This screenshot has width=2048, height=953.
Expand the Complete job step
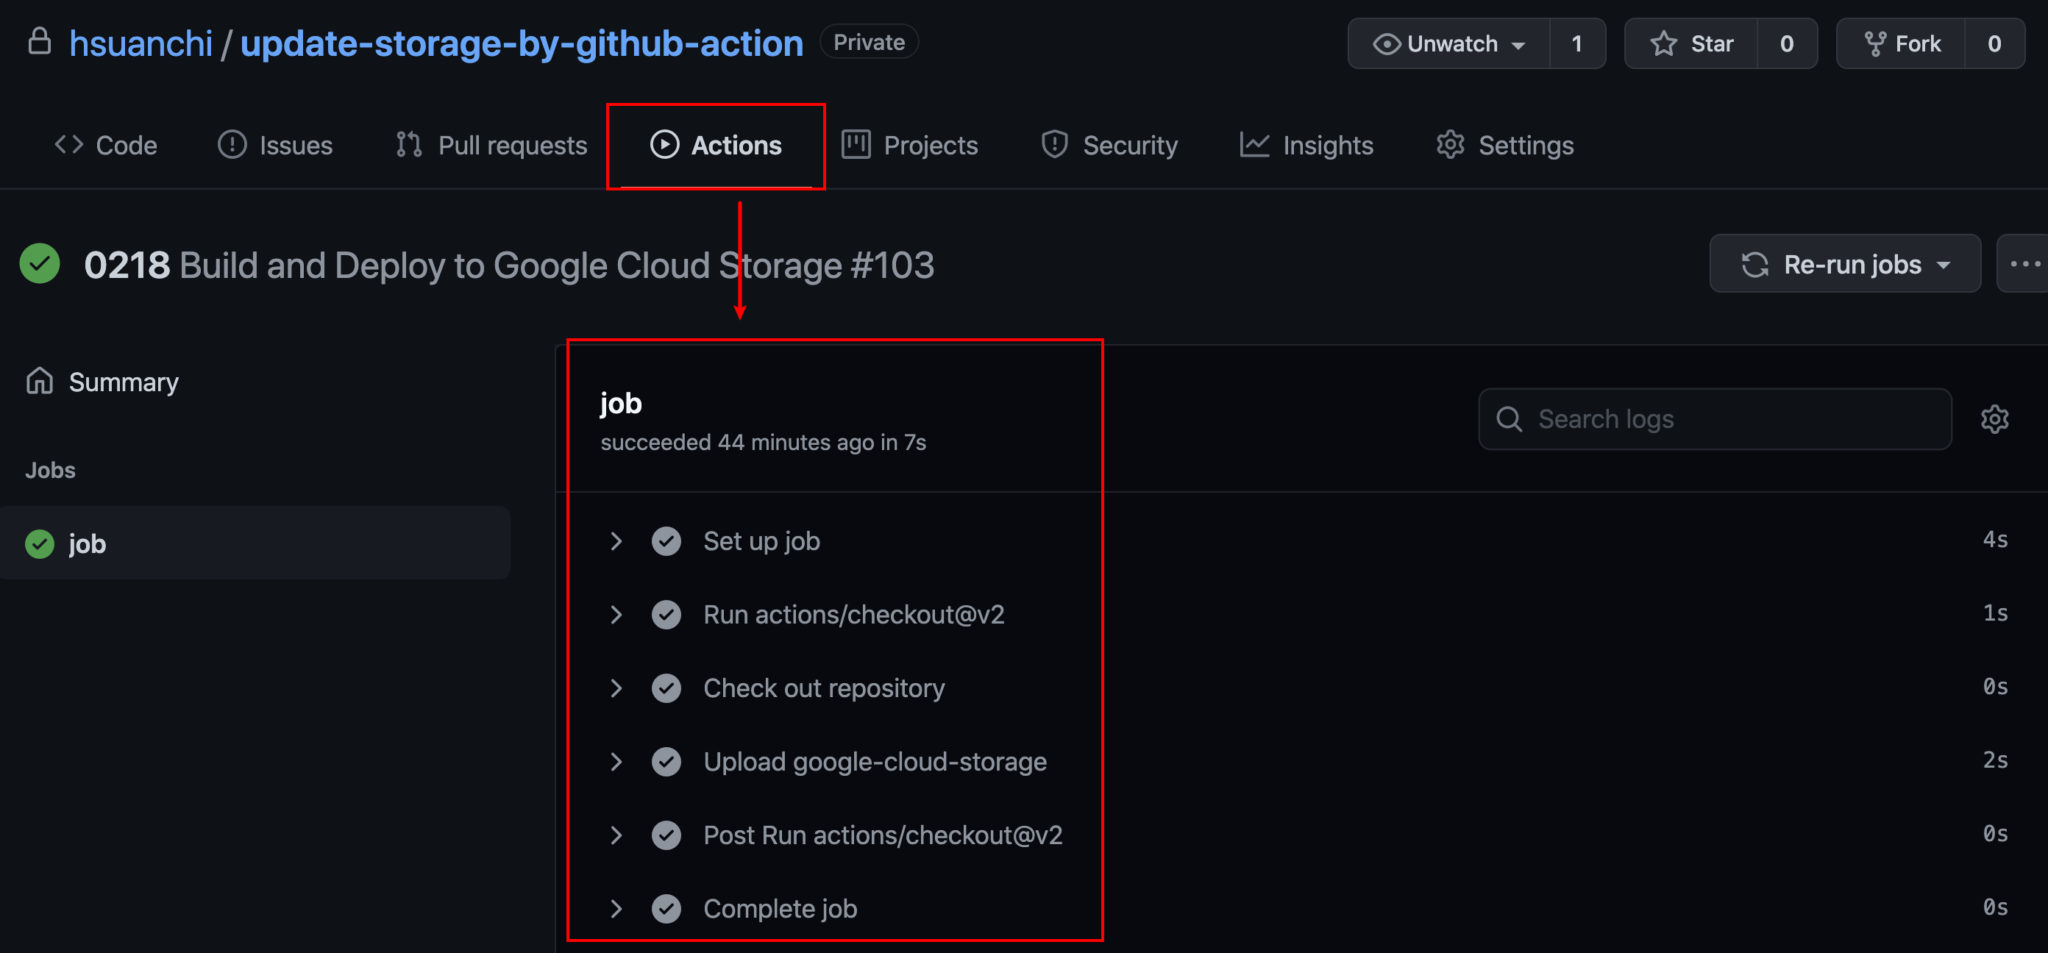616,908
